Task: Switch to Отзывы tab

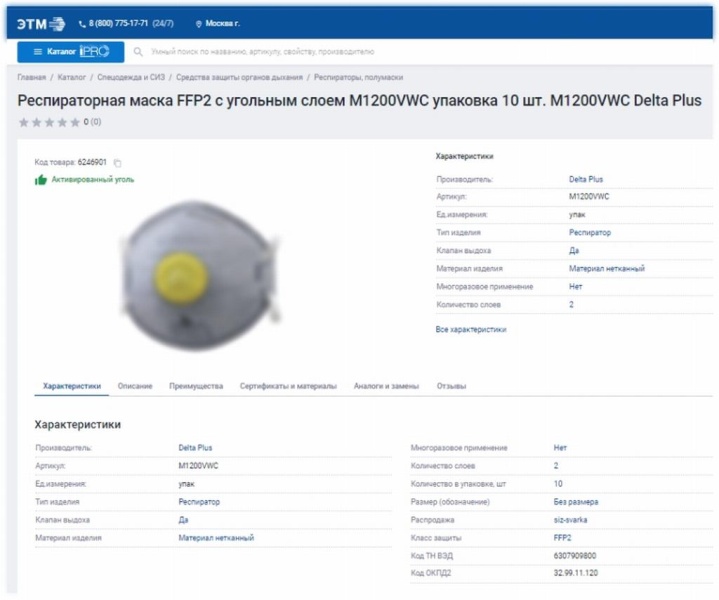Action: point(451,386)
